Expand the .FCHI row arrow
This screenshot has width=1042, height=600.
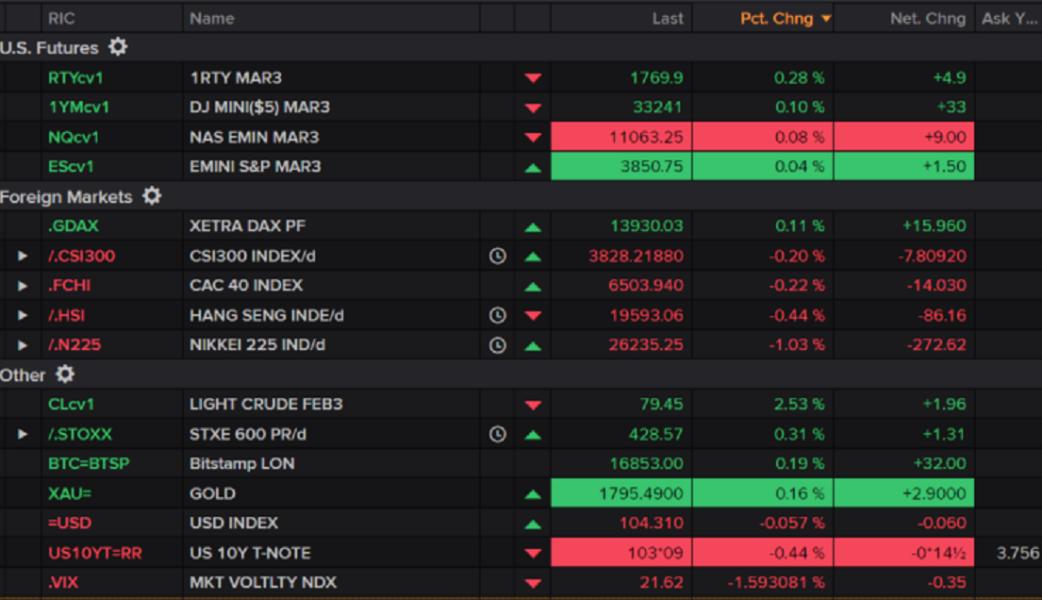tap(23, 286)
